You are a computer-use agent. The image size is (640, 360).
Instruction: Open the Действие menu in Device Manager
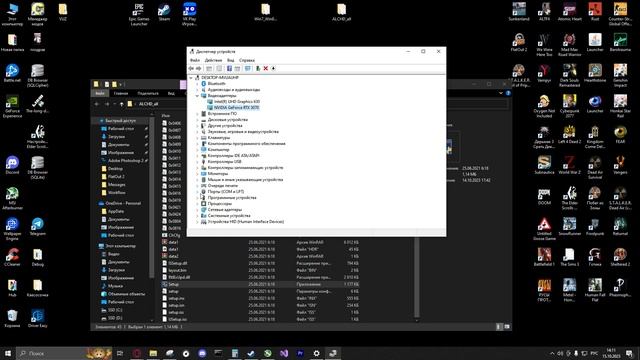(x=213, y=60)
